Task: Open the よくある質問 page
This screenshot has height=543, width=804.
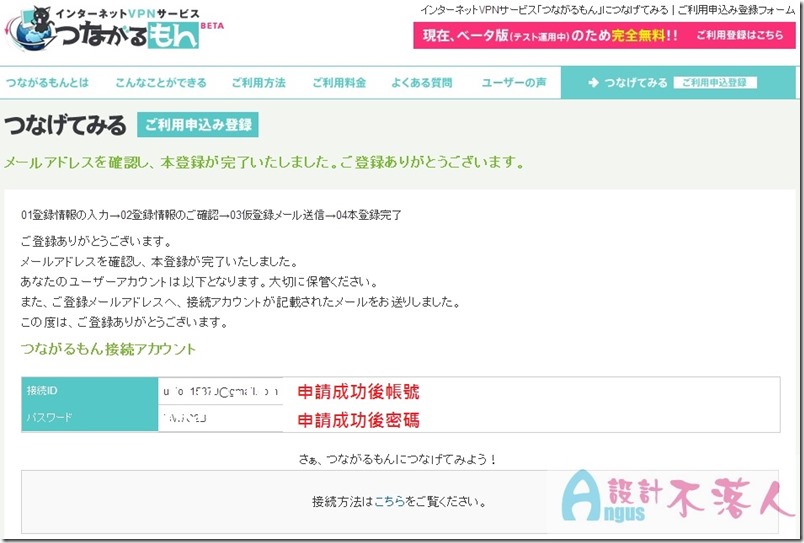Action: pos(421,83)
